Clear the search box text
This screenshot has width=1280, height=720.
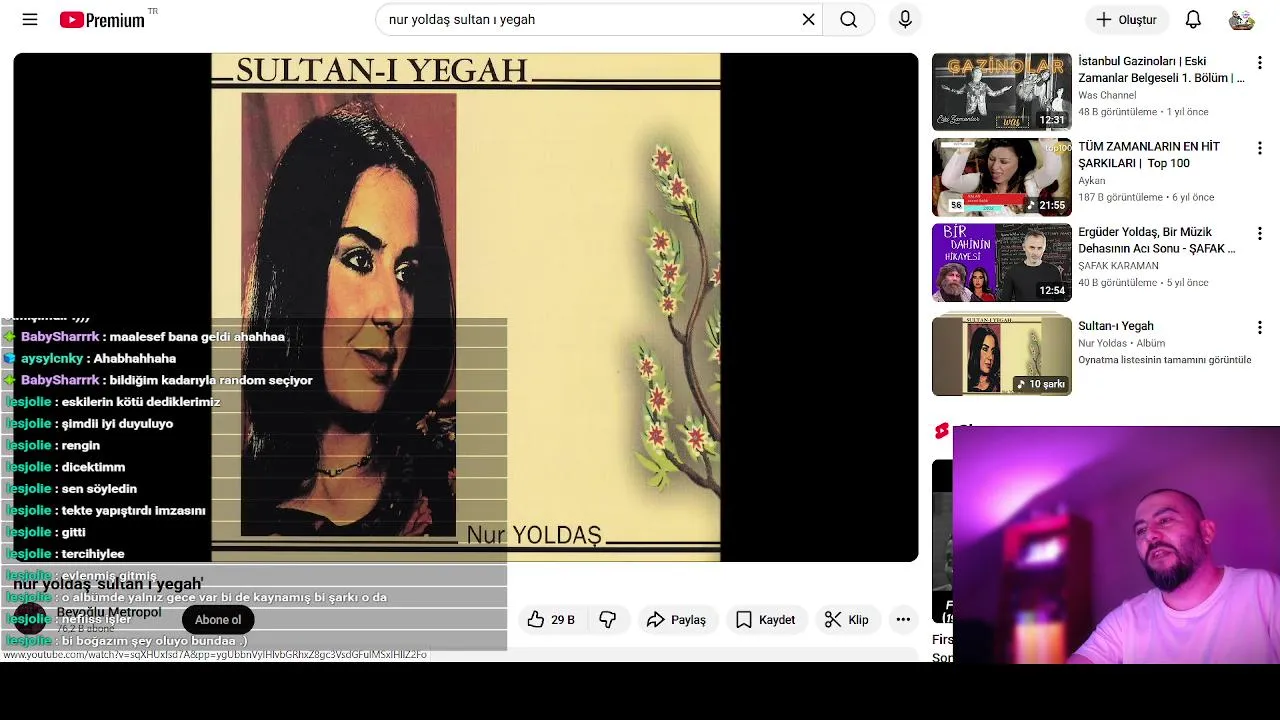coord(808,19)
